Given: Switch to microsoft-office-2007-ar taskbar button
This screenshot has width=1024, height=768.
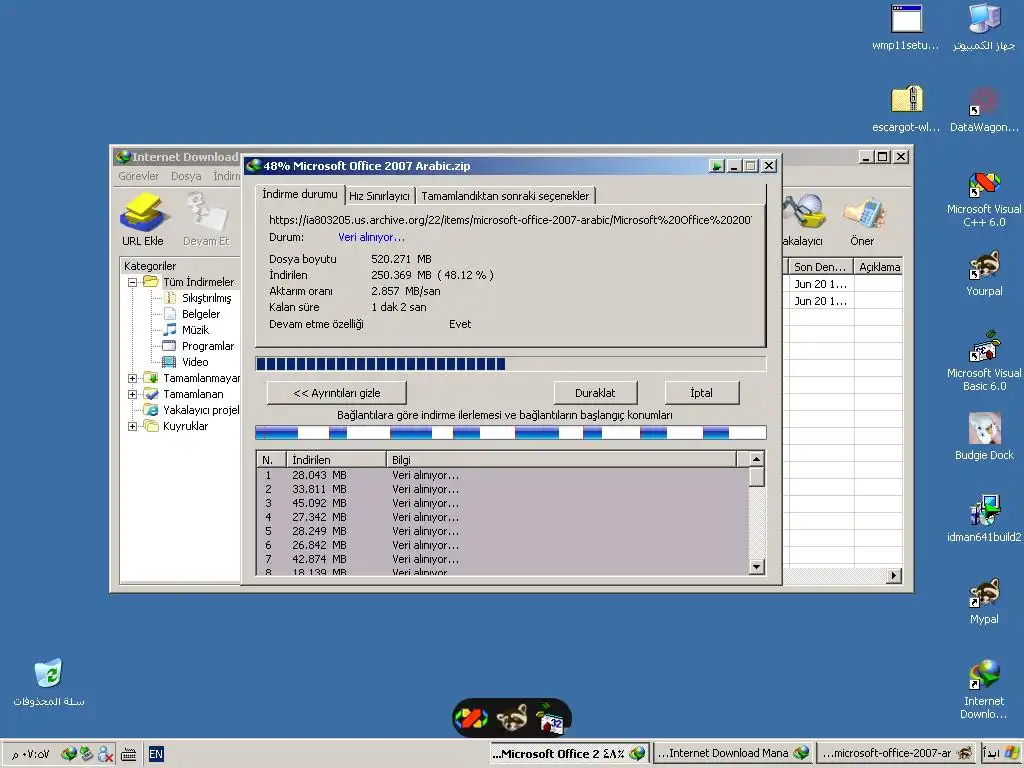Looking at the screenshot, I should [x=897, y=754].
